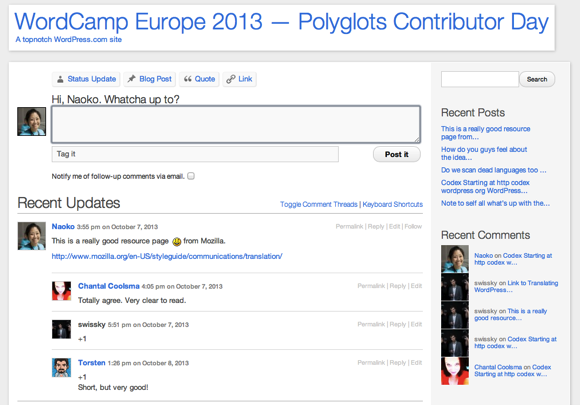Open Naoko's author name on the post
The height and width of the screenshot is (405, 580).
point(63,226)
